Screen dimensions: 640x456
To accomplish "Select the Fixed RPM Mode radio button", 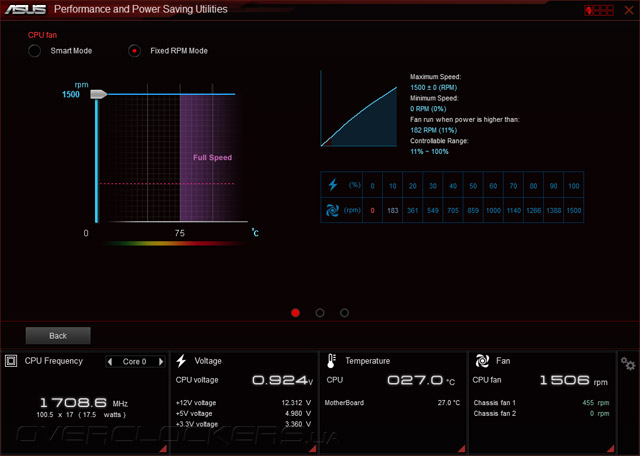I will click(x=134, y=51).
